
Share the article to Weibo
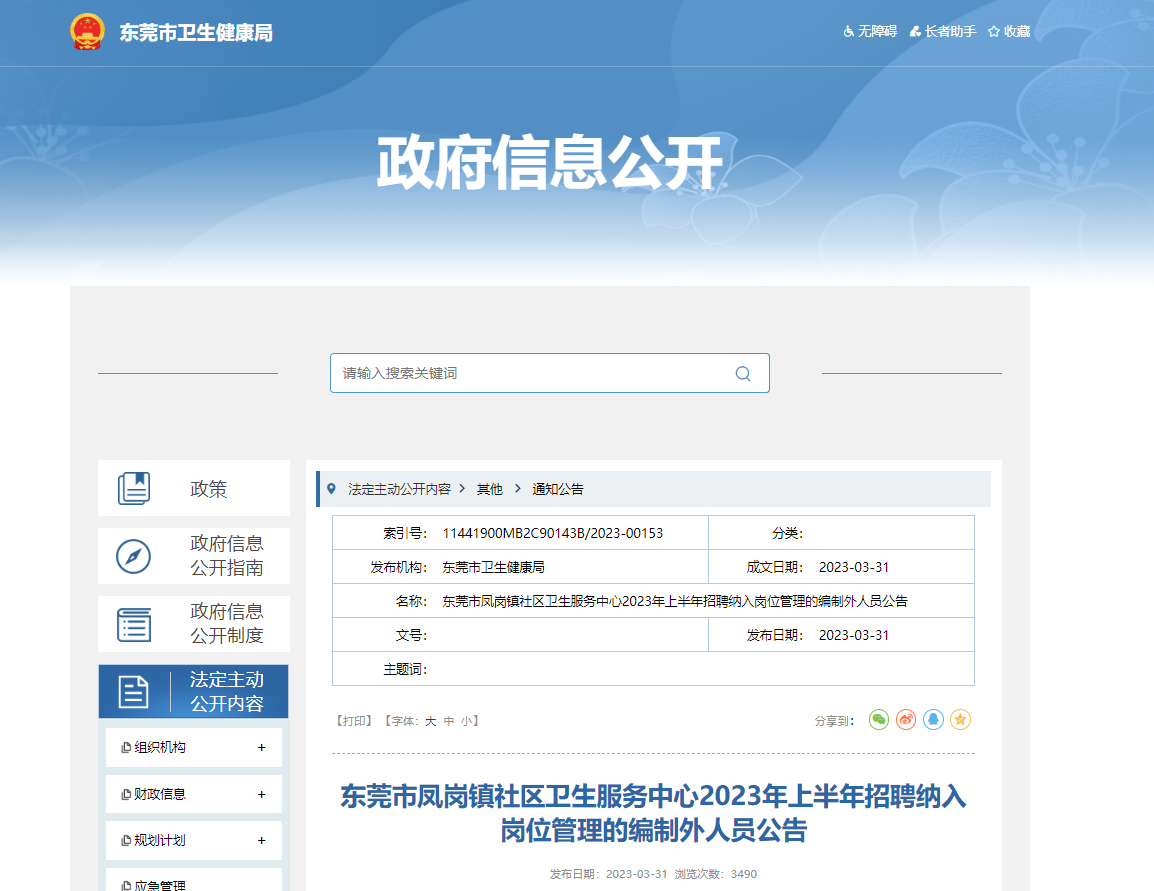906,719
